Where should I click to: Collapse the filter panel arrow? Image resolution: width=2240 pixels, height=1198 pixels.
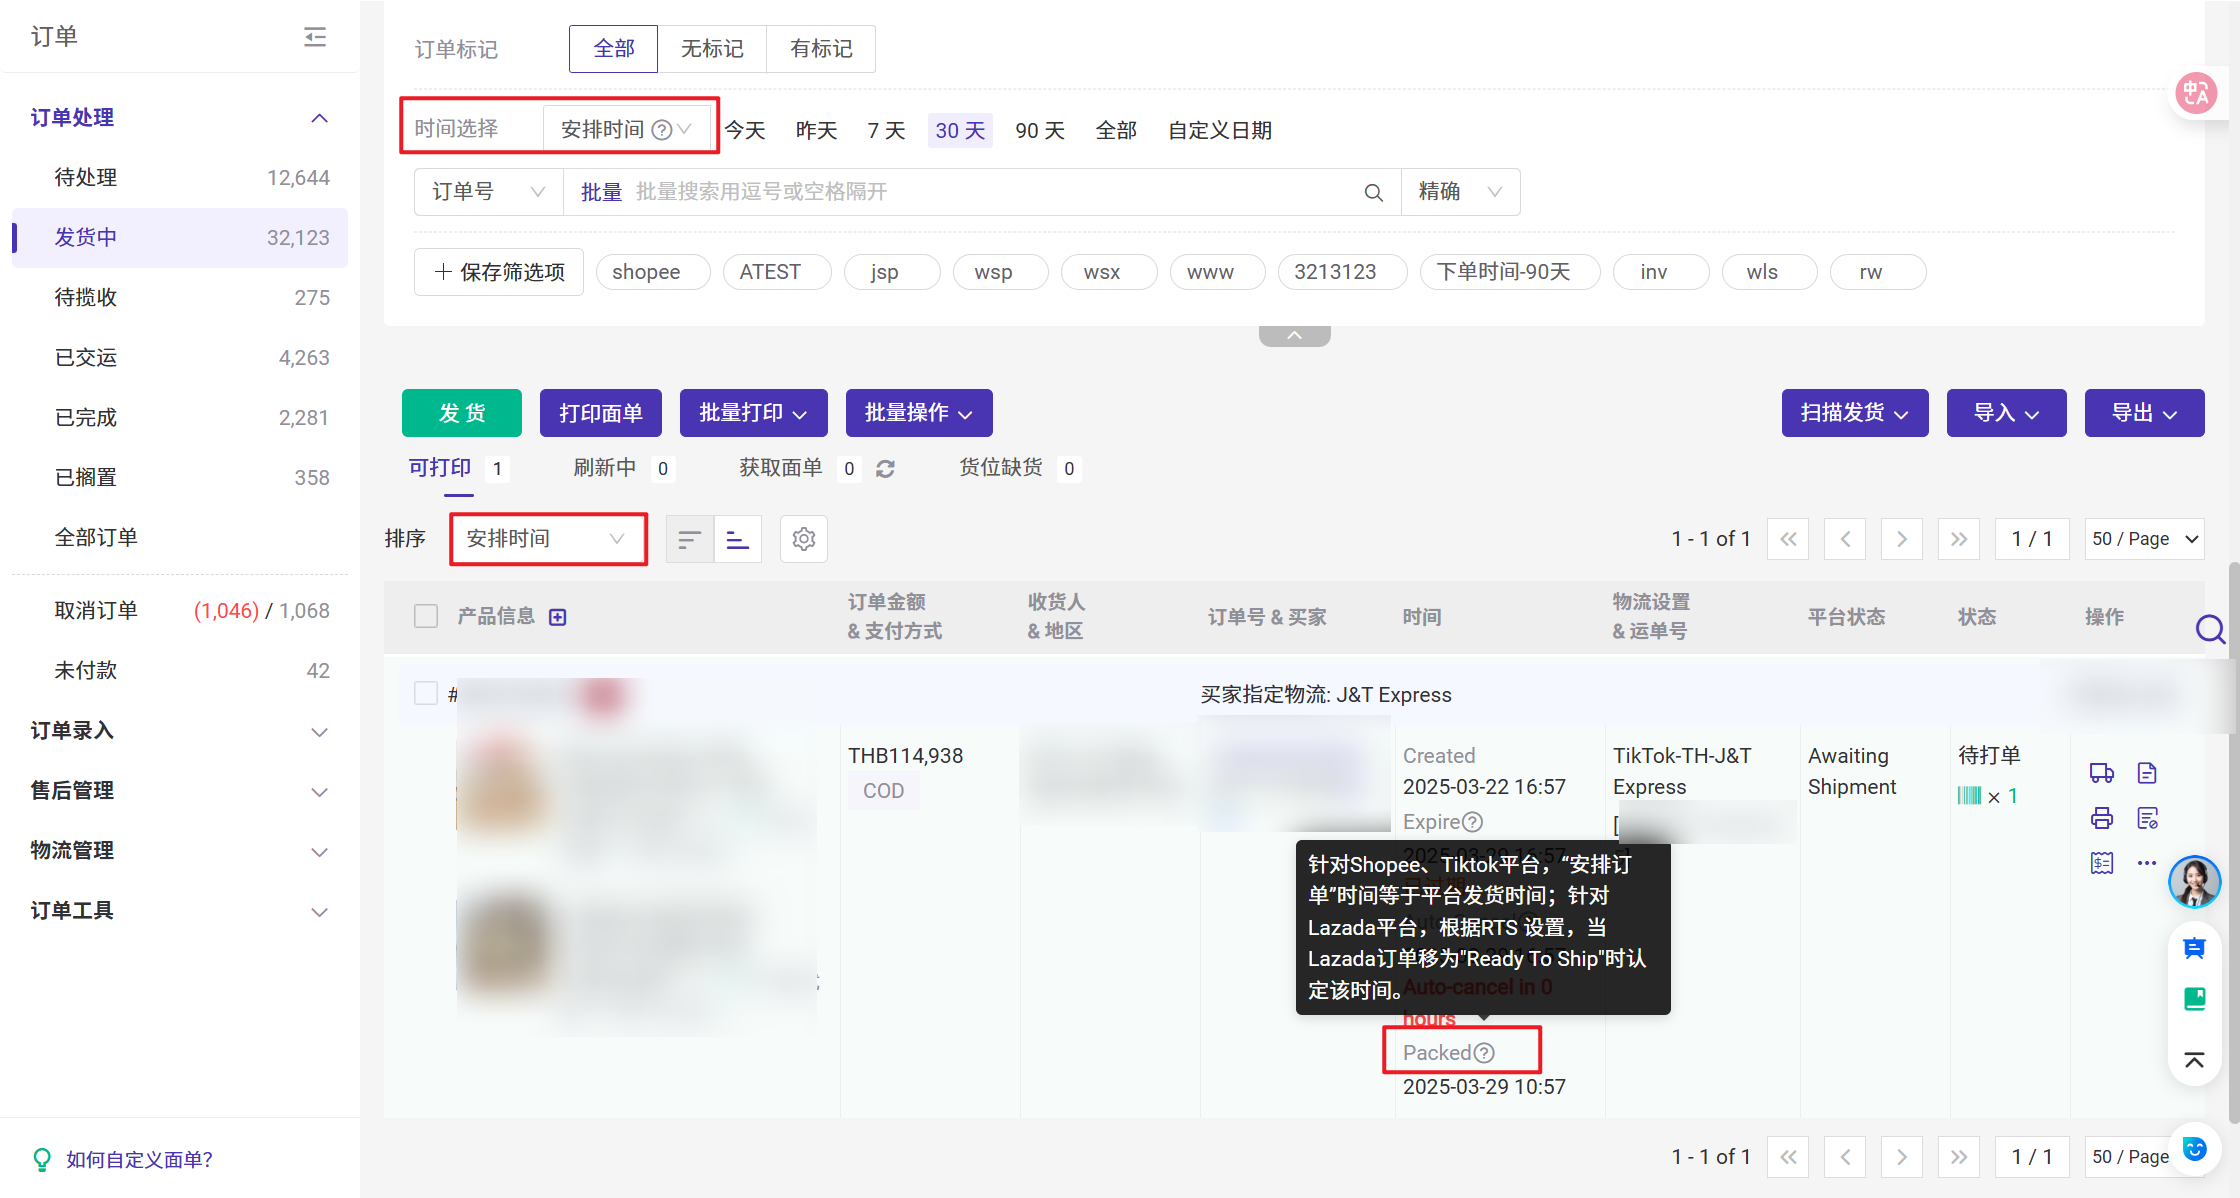tap(1294, 336)
